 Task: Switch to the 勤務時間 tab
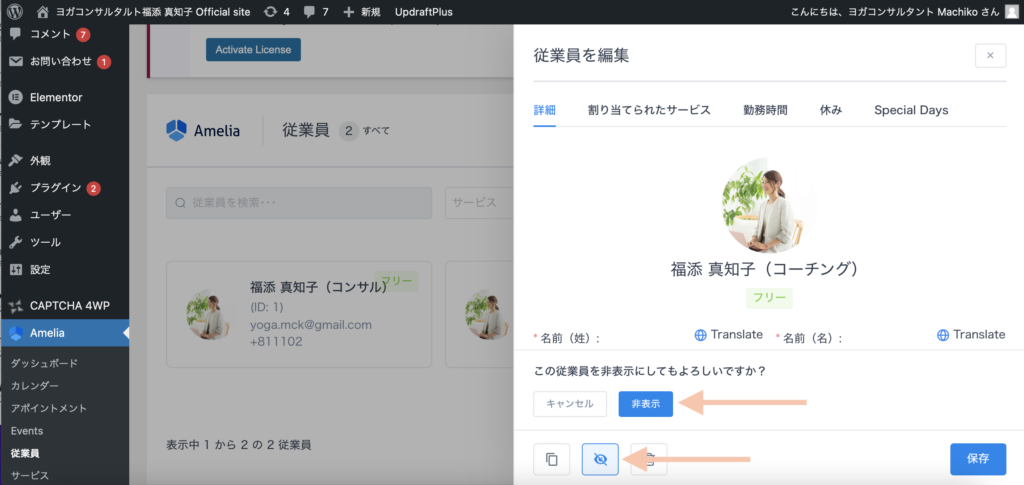coord(764,110)
